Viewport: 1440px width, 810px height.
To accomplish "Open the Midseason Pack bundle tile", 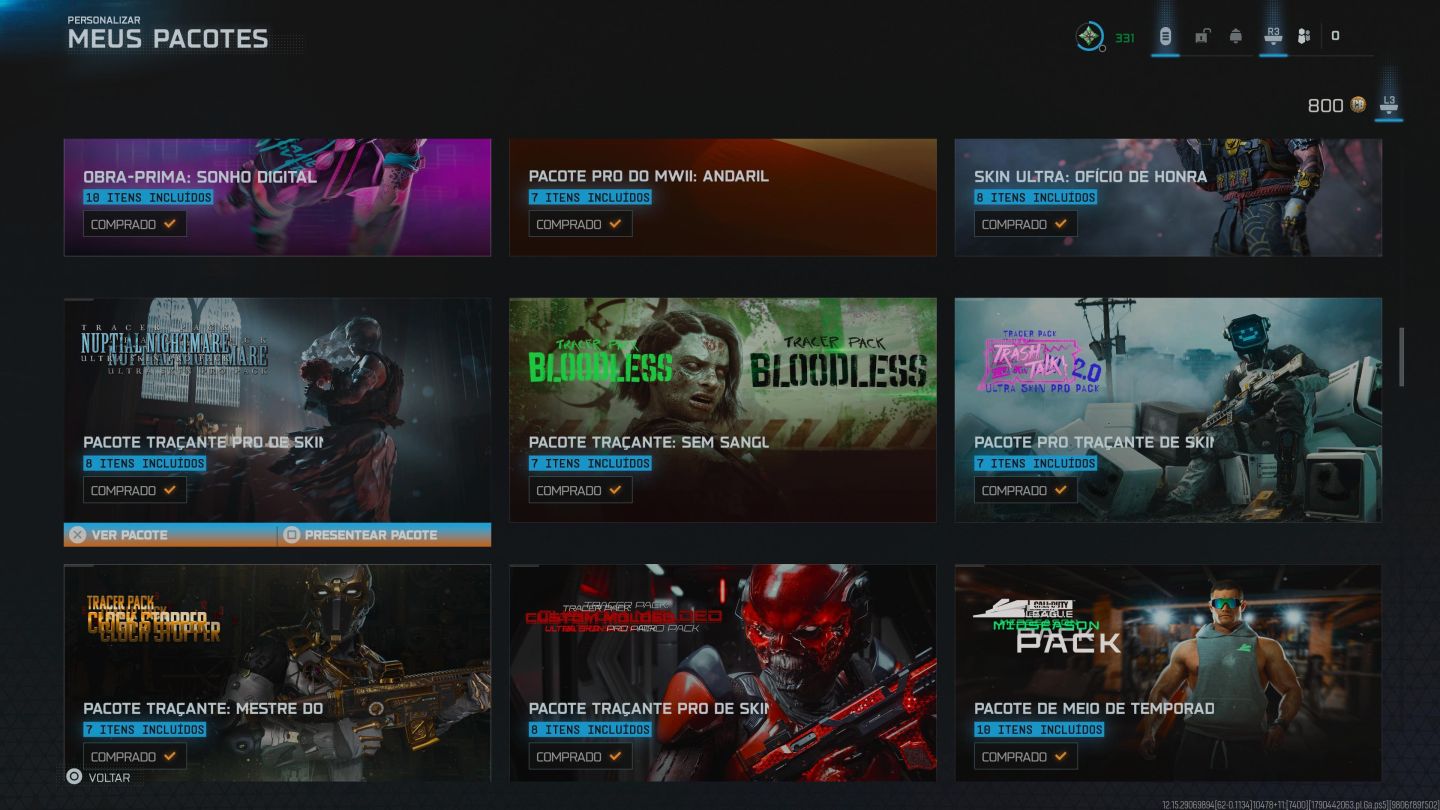I will [1168, 672].
